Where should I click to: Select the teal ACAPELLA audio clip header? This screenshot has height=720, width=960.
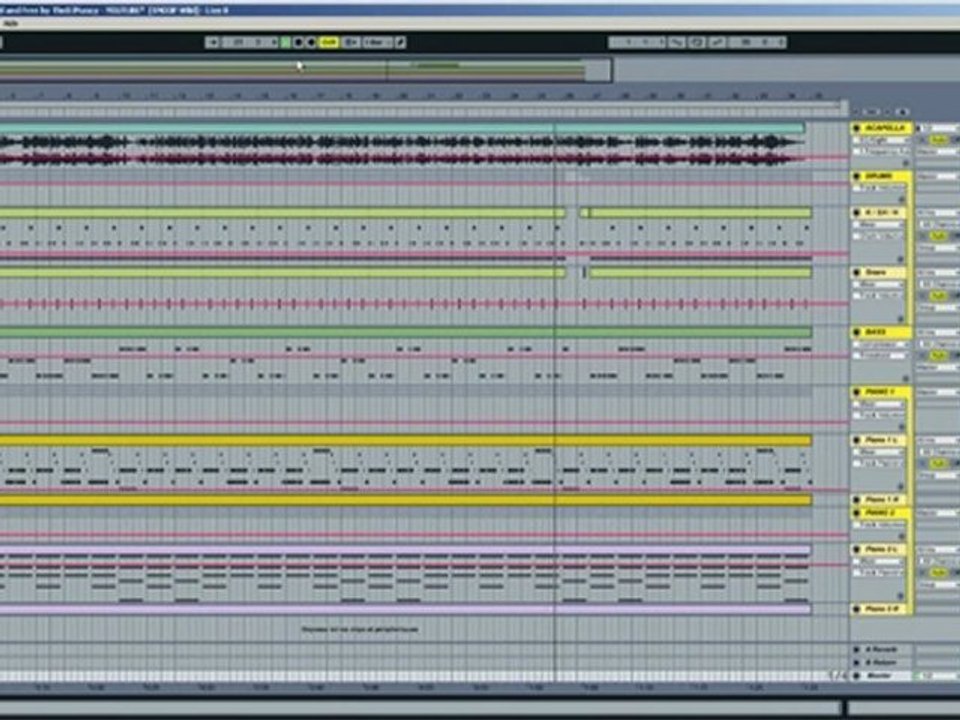pos(402,128)
